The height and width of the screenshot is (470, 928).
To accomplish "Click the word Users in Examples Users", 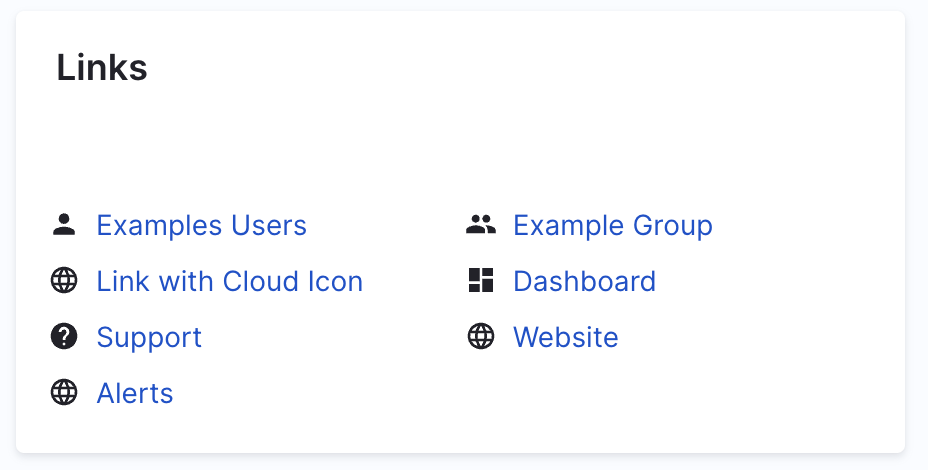I will point(269,226).
